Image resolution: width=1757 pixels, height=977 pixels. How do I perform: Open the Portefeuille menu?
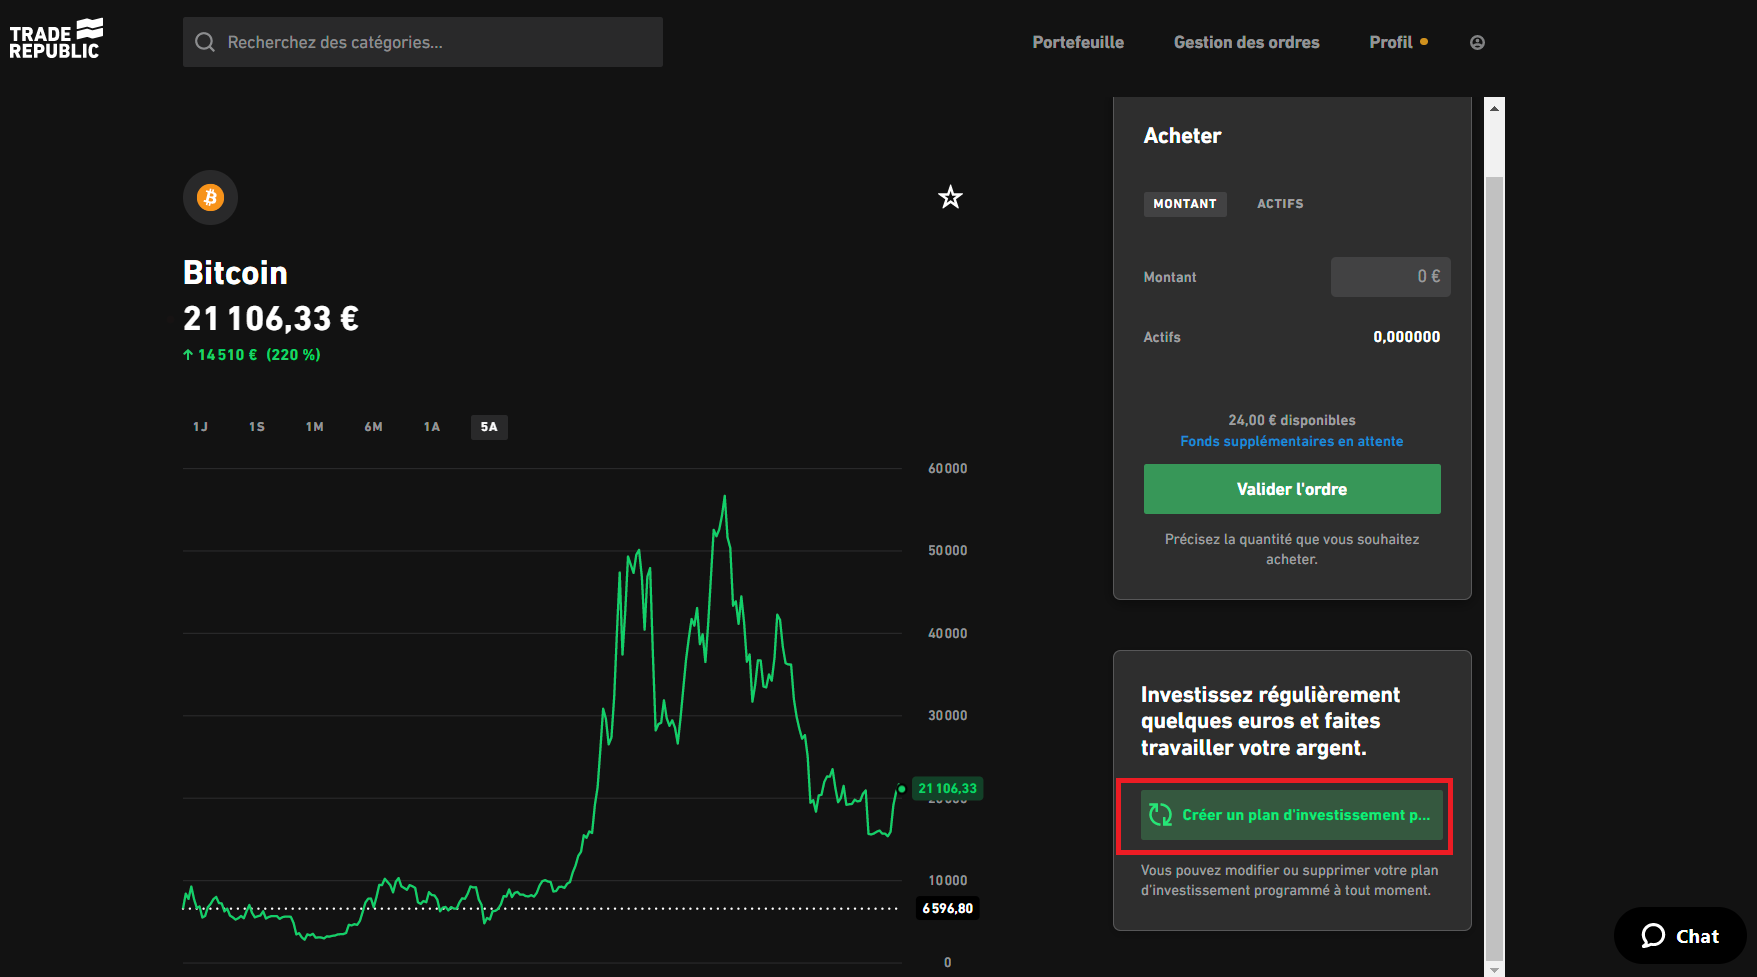1078,42
